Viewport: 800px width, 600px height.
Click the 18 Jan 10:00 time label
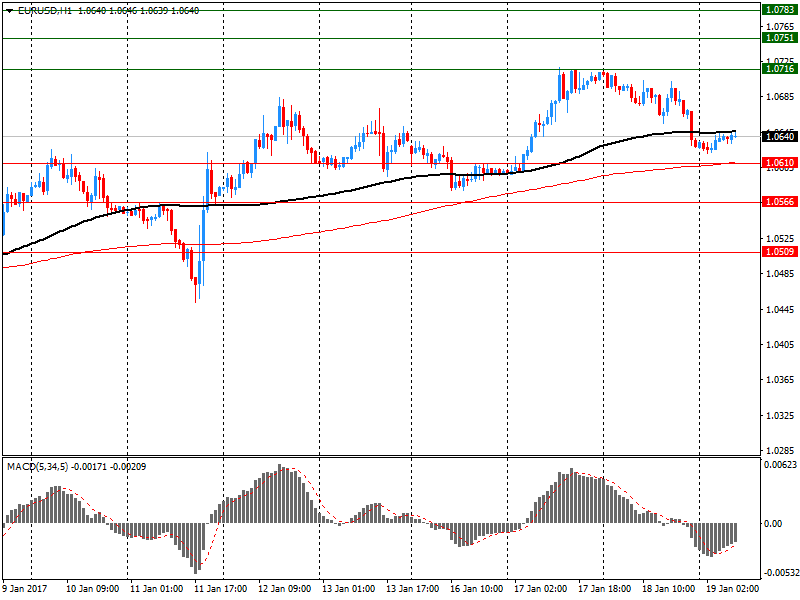(668, 589)
